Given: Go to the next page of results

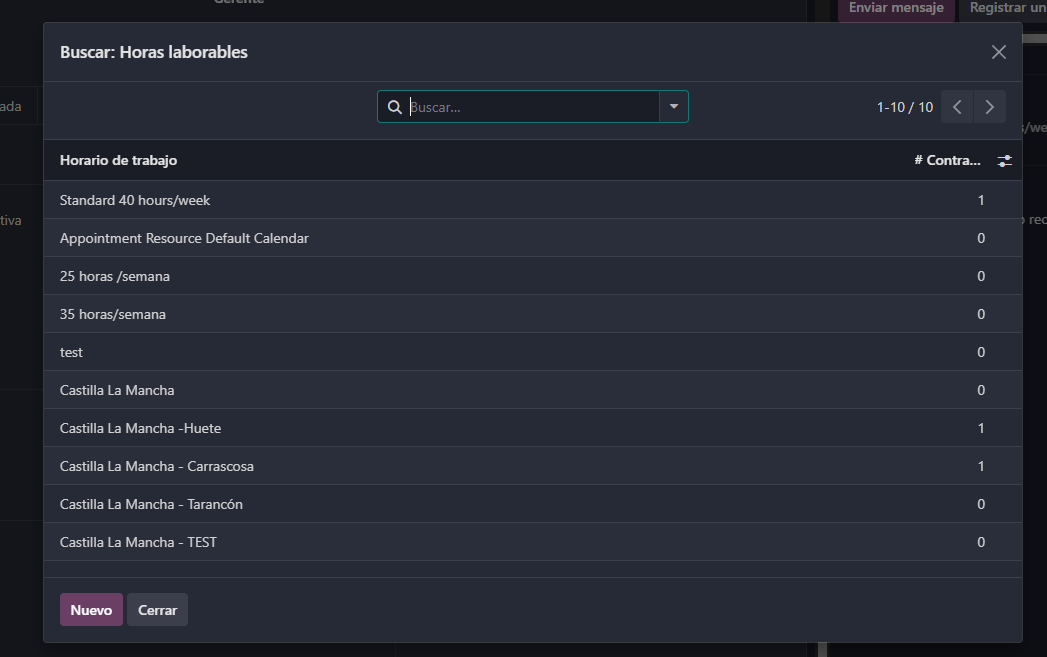Looking at the screenshot, I should (x=990, y=107).
